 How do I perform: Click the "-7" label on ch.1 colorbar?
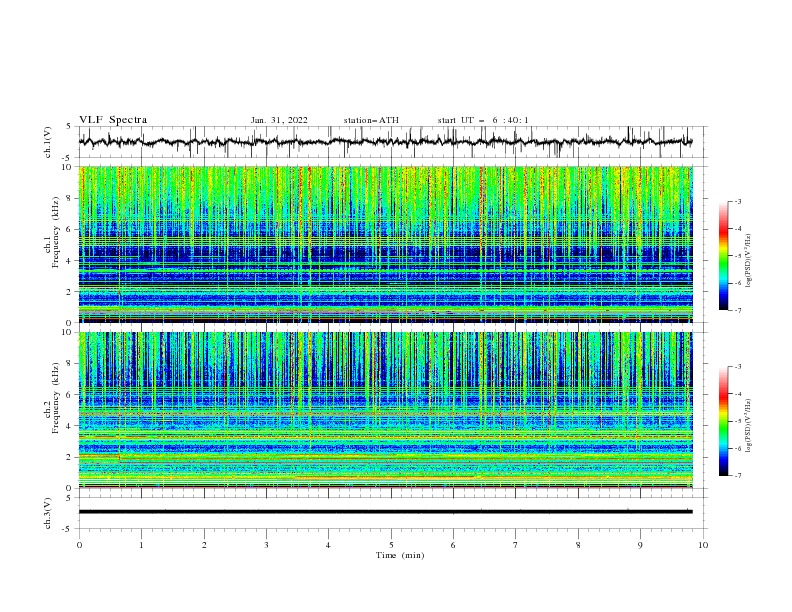pyautogui.click(x=737, y=310)
